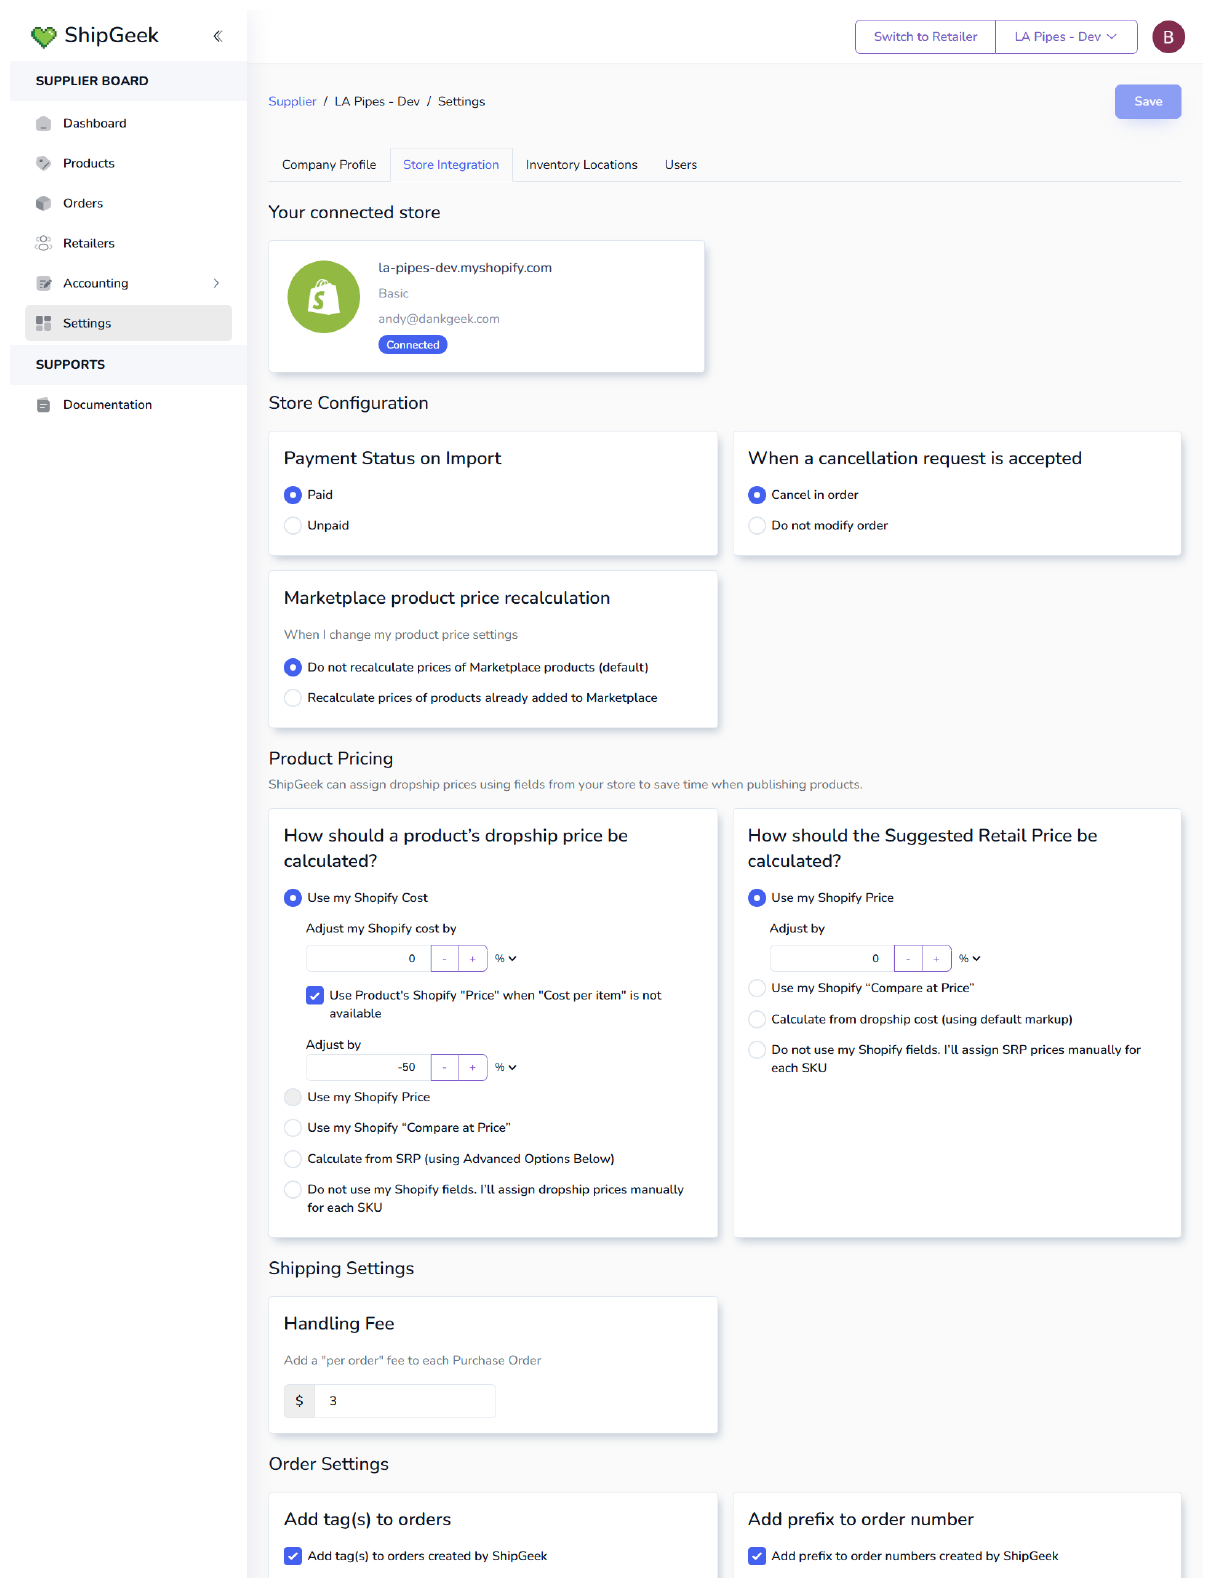Open the Company Profile tab

pos(329,165)
